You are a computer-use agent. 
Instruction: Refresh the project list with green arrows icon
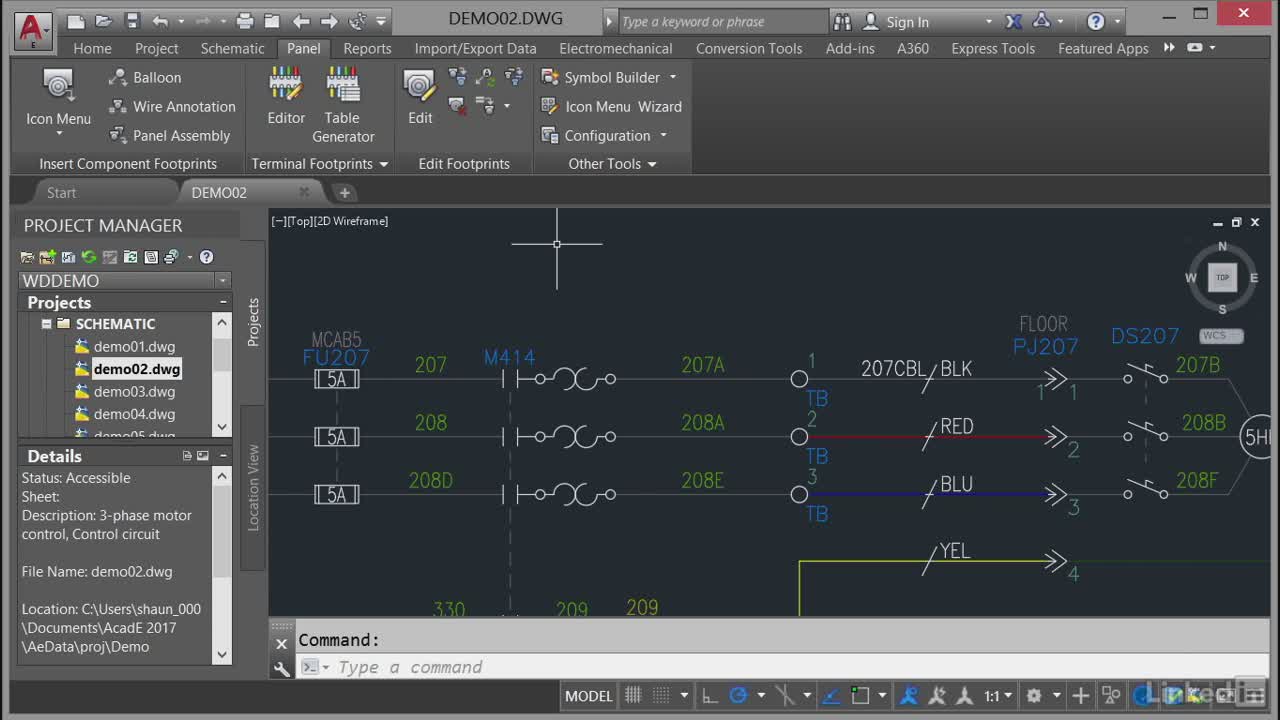pyautogui.click(x=89, y=257)
